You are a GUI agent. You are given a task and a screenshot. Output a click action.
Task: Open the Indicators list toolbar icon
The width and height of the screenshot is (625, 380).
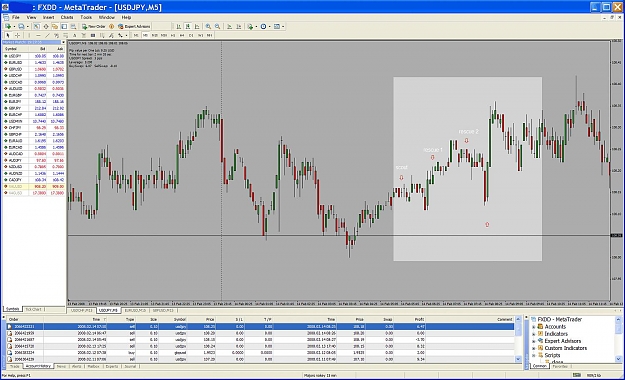pyautogui.click(x=250, y=26)
